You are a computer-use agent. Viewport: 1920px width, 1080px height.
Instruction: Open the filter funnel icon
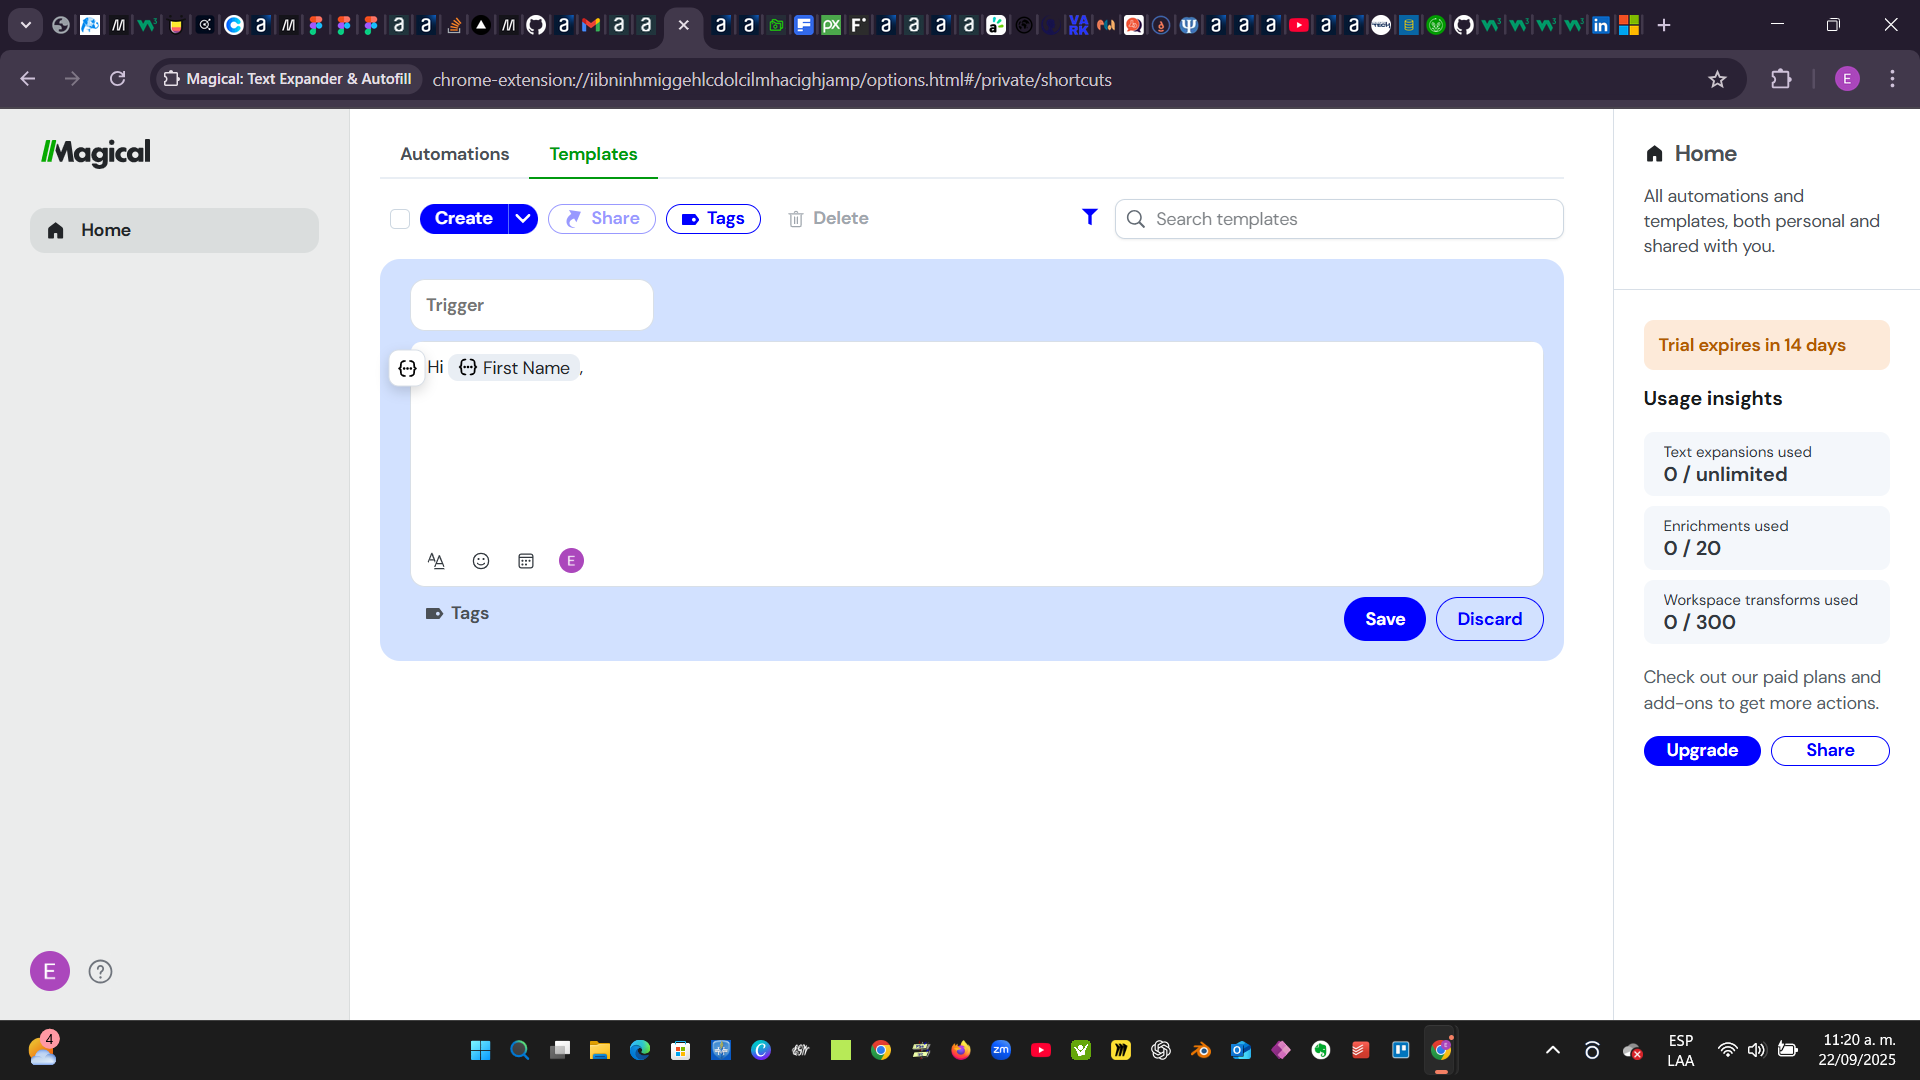(x=1090, y=217)
